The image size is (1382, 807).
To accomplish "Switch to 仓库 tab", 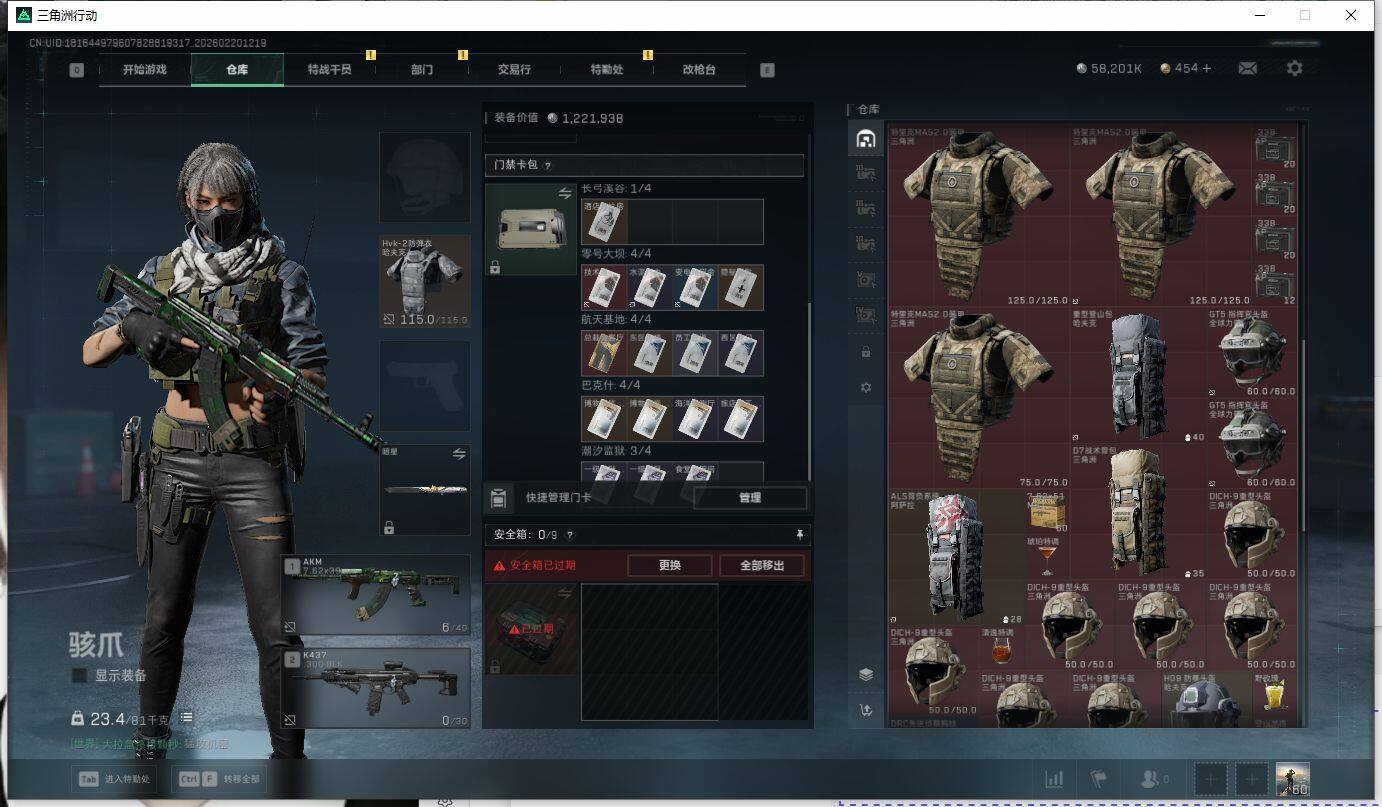I will (x=237, y=70).
